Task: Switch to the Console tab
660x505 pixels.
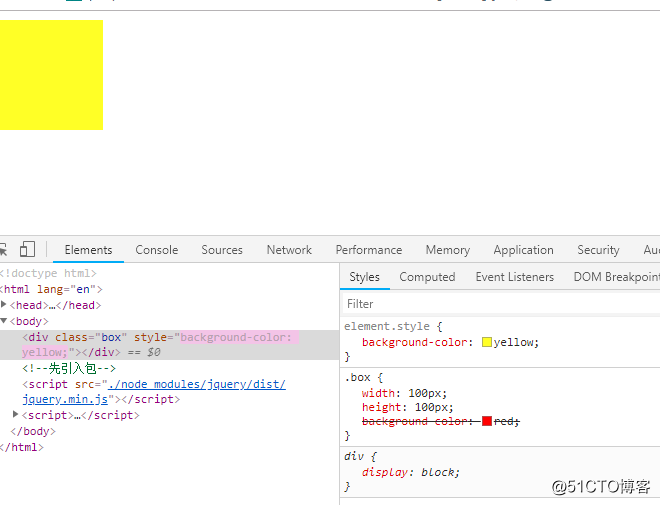Action: tap(157, 250)
